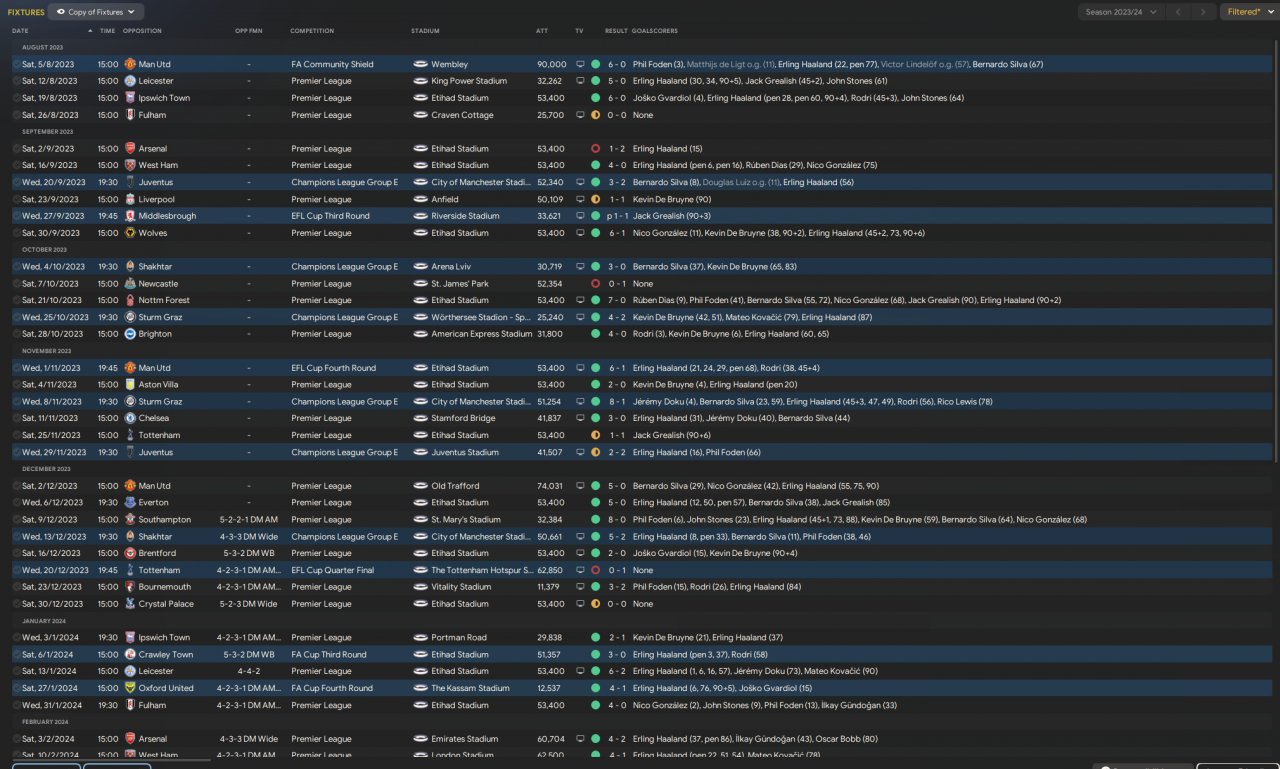Open The Tottenham Hotspur stadium link
This screenshot has height=769, width=1280.
point(480,570)
